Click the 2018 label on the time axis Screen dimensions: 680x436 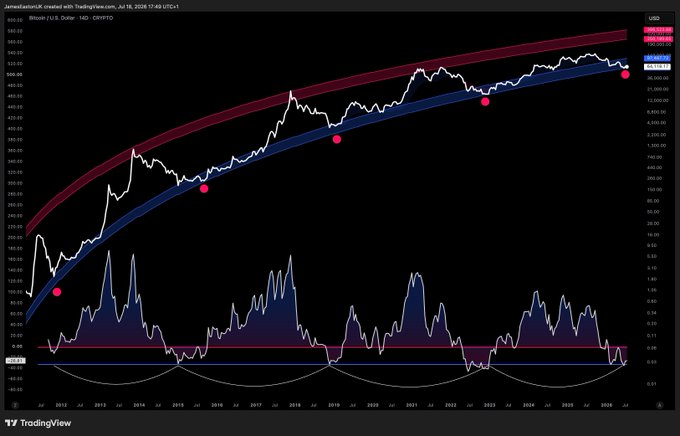pos(295,405)
